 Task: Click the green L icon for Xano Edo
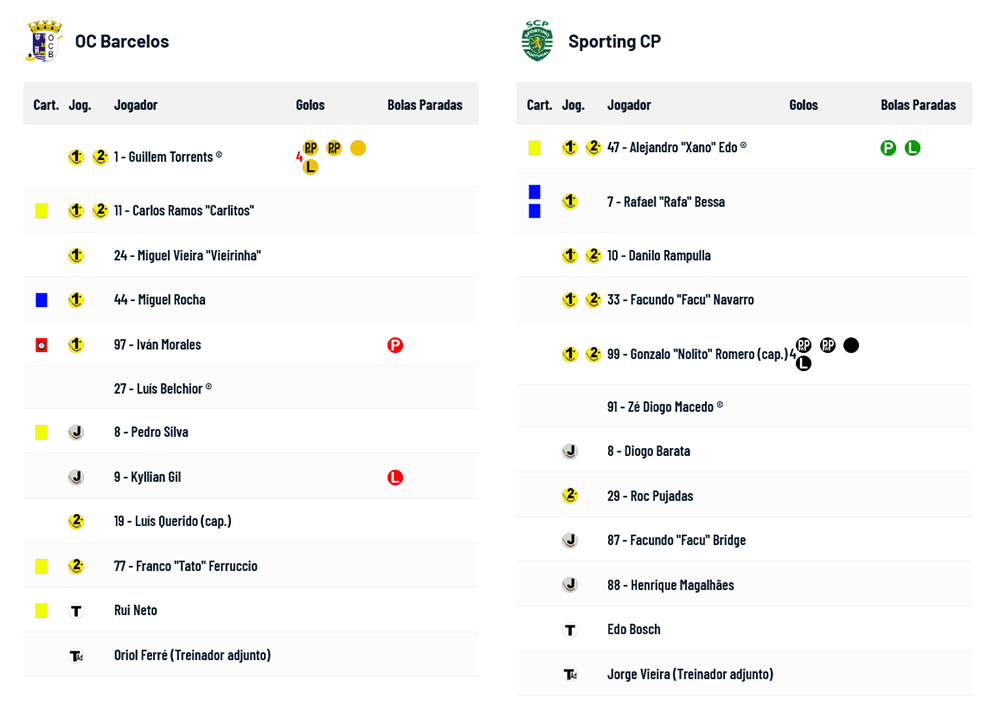[x=912, y=148]
